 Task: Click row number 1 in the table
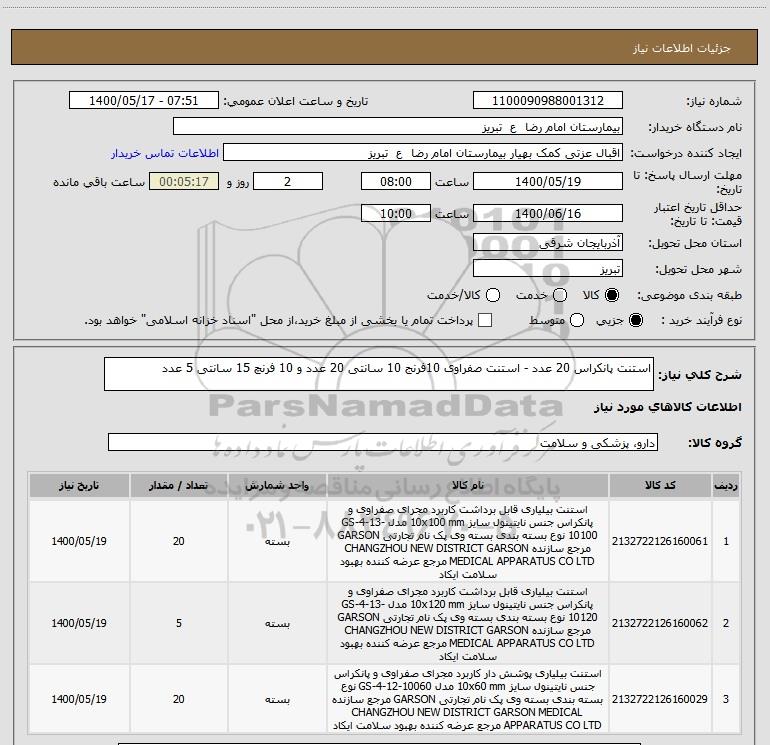[x=726, y=541]
